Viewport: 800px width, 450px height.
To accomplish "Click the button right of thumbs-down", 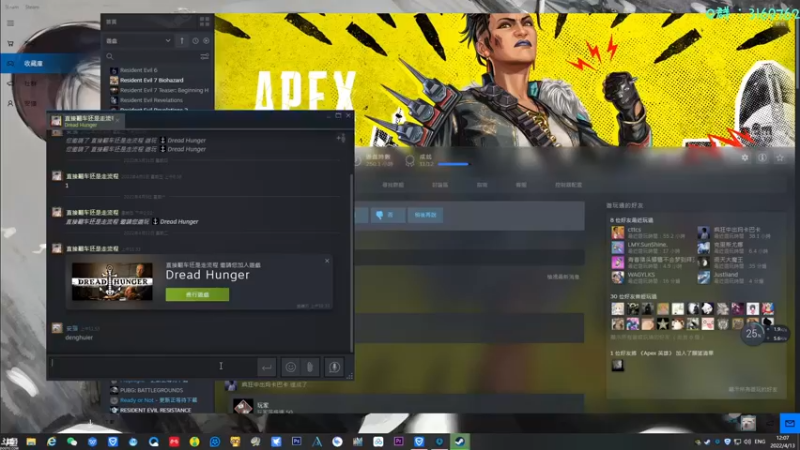I will (425, 215).
